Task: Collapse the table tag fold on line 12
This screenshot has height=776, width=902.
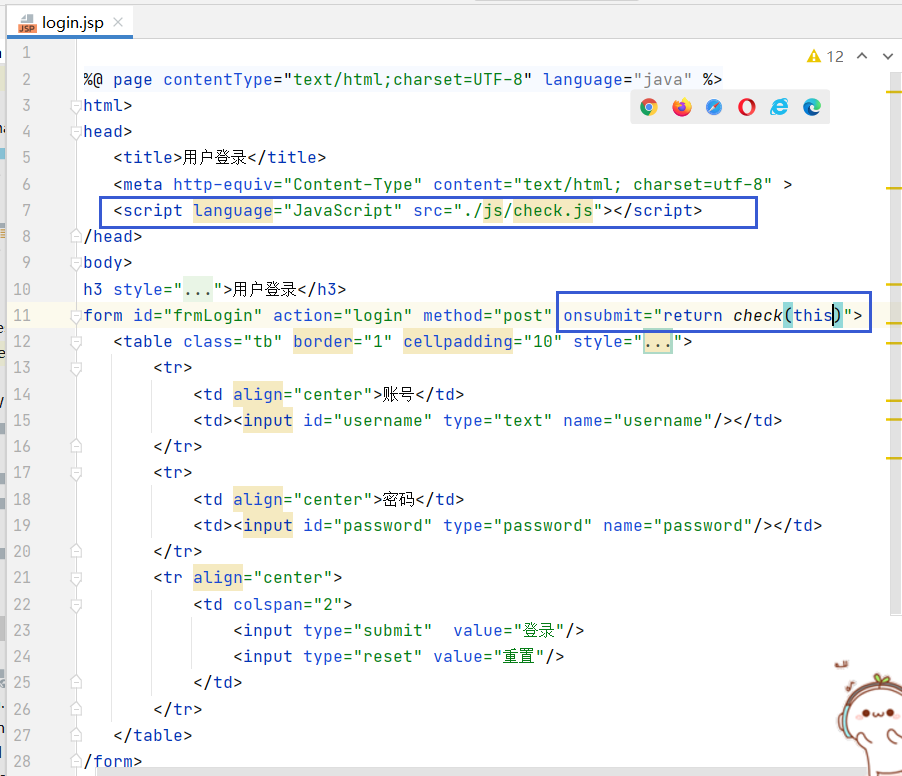Action: 75,342
